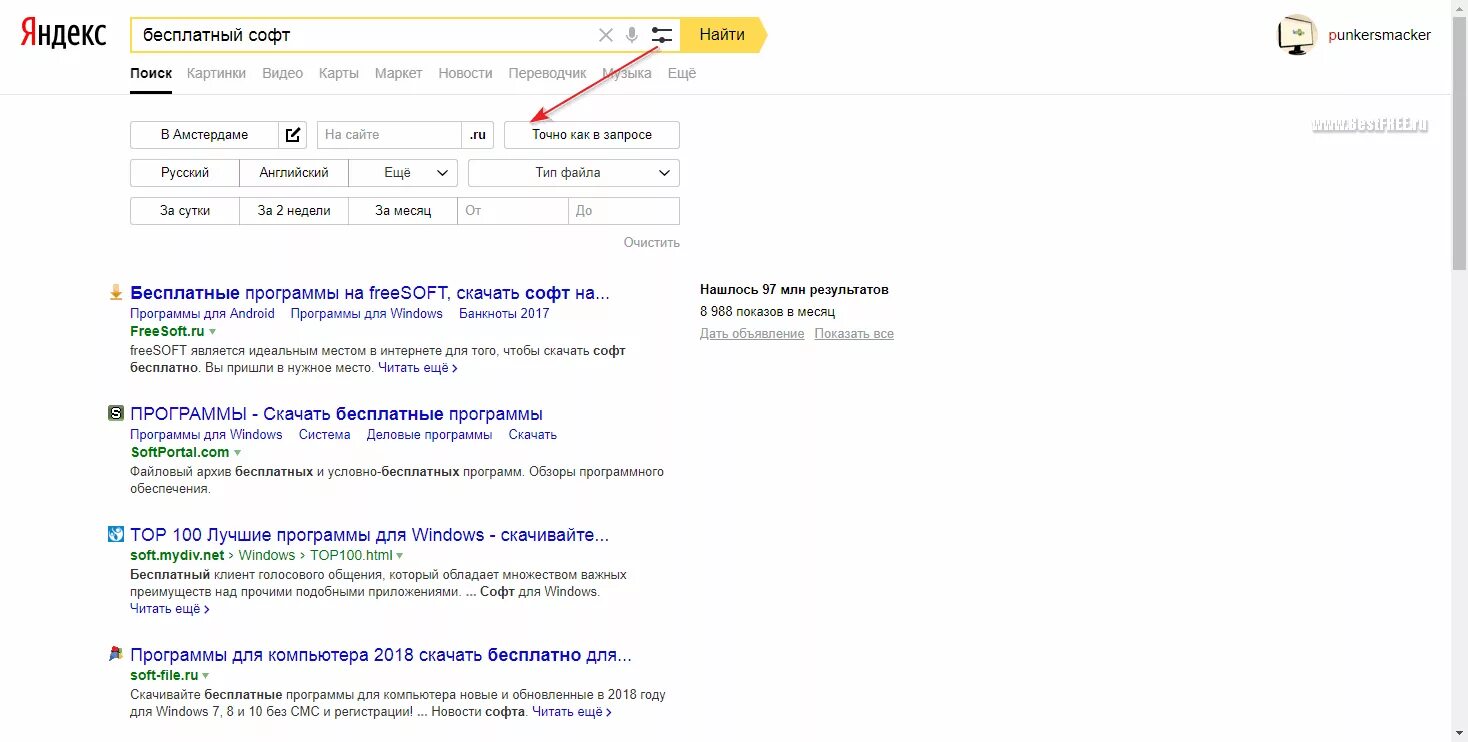This screenshot has height=742, width=1468.
Task: Toggle the Точно как в запросе filter
Action: (x=592, y=135)
